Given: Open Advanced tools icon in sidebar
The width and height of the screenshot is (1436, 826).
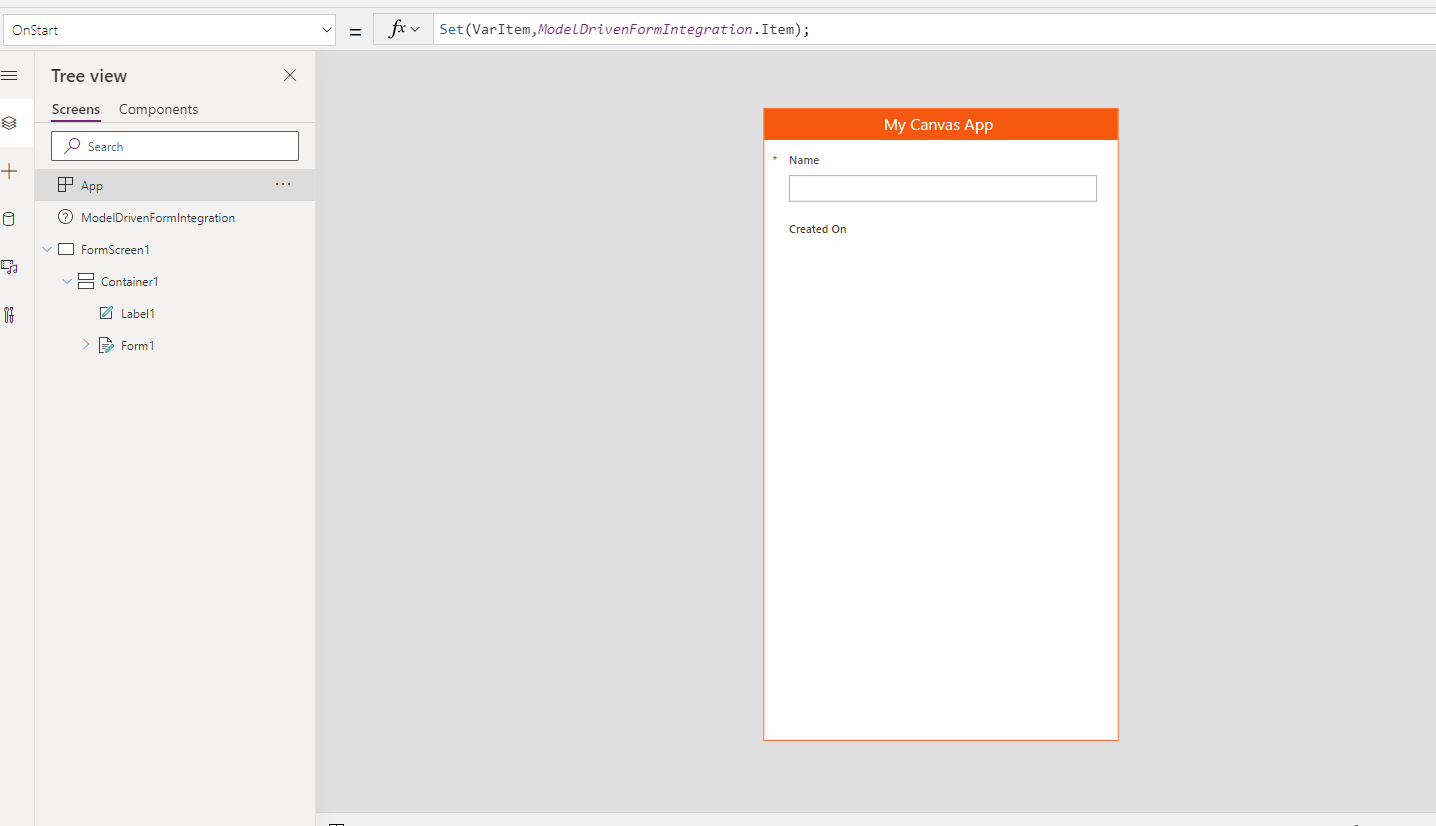Looking at the screenshot, I should click(x=9, y=315).
